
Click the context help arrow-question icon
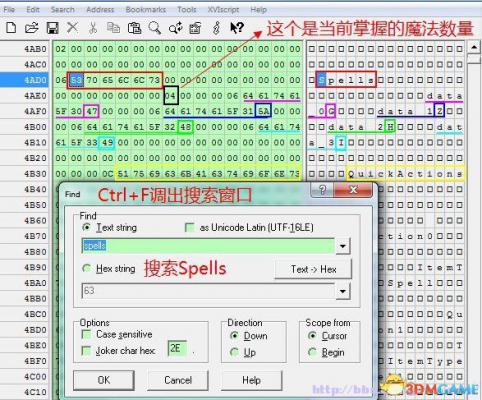(237, 27)
